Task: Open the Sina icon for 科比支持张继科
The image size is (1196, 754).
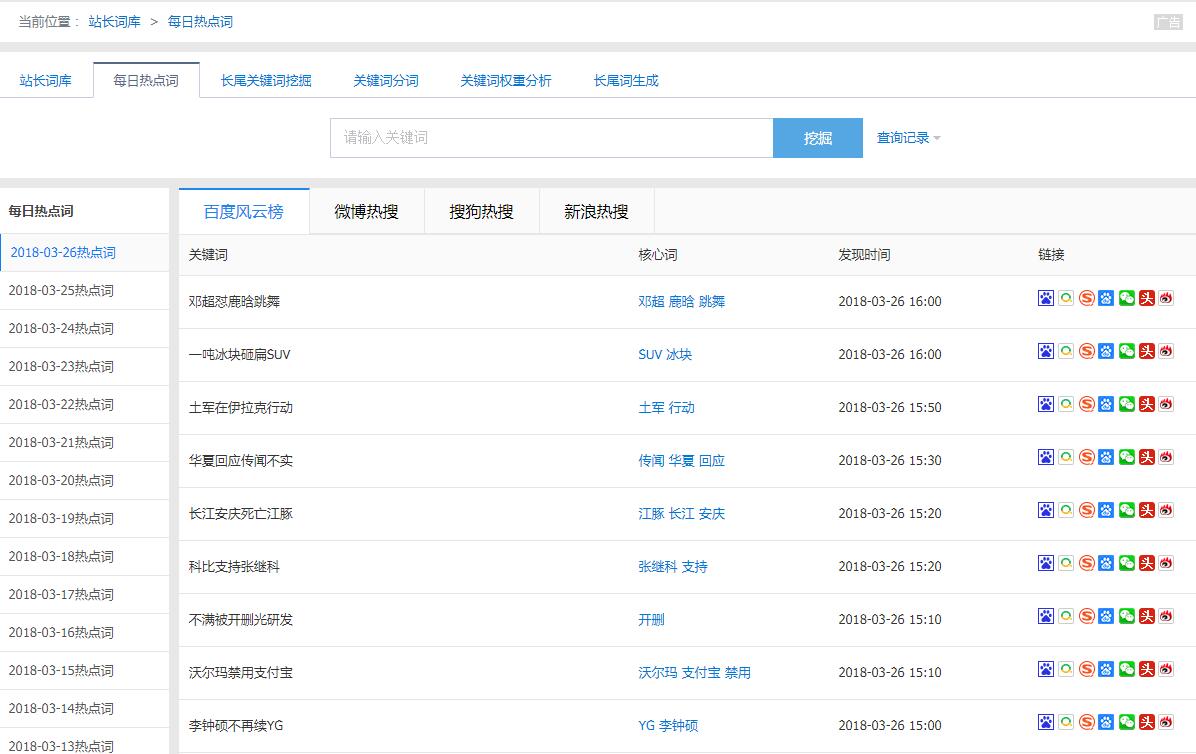Action: click(x=1166, y=563)
